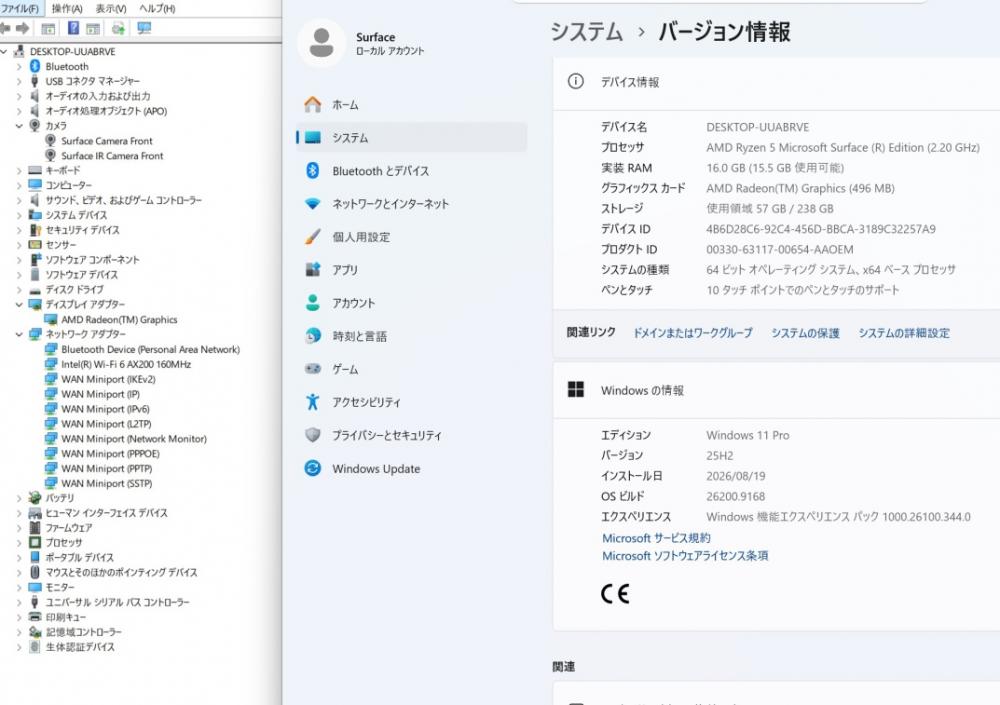Go to システム breadcrumb in Settings
The image size is (1000, 705).
tap(587, 31)
